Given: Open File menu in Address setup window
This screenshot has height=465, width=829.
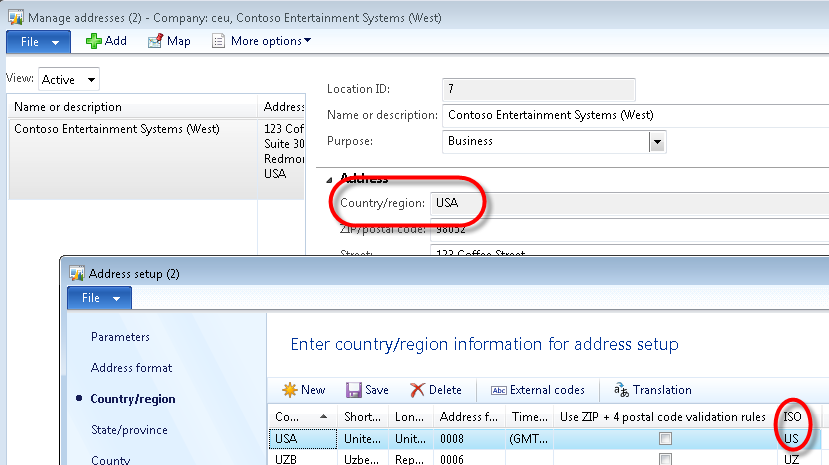Looking at the screenshot, I should pos(99,298).
